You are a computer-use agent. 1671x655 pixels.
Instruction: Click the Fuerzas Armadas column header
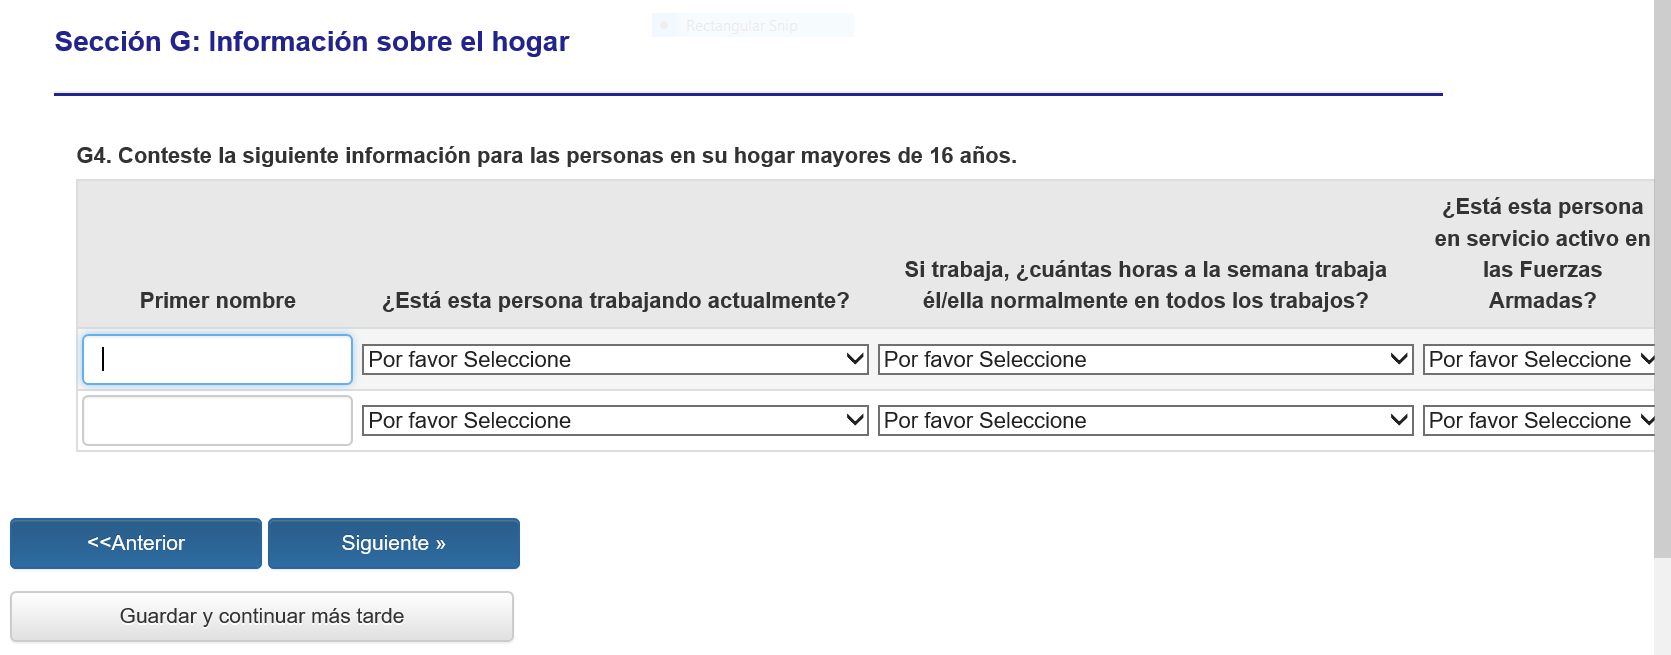coord(1541,253)
